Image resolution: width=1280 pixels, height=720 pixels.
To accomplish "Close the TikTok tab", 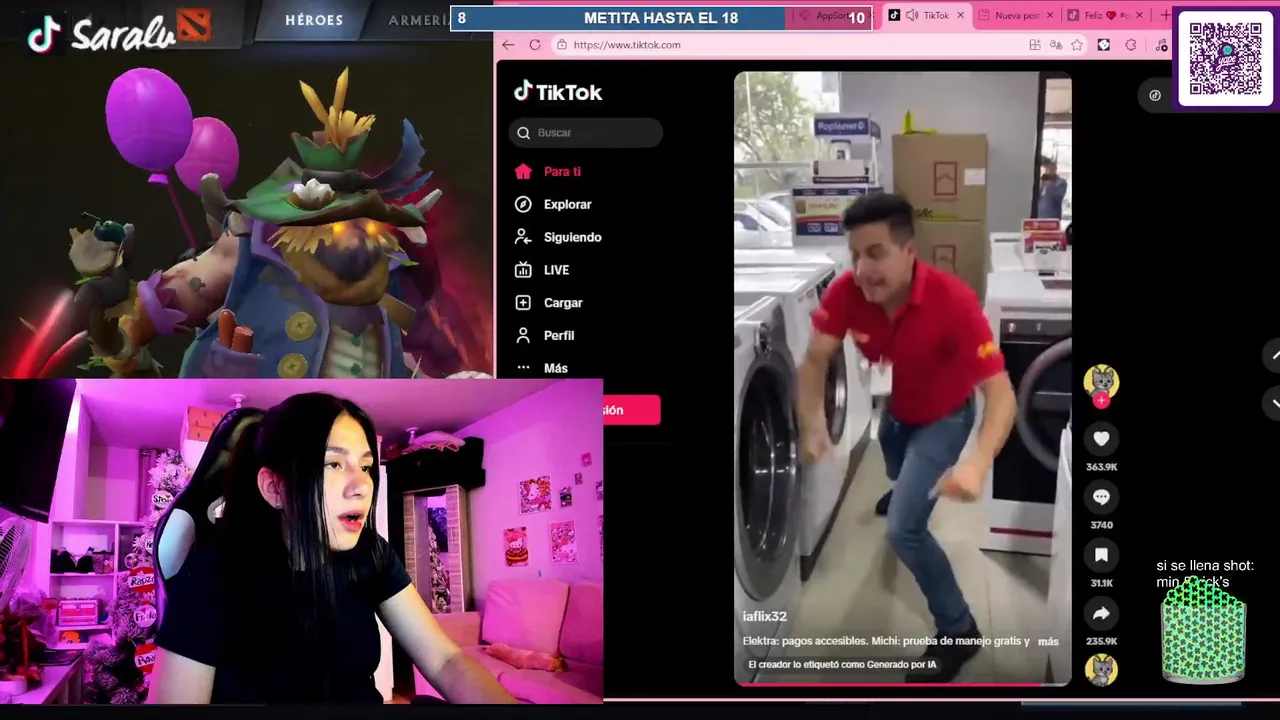I will tap(961, 16).
